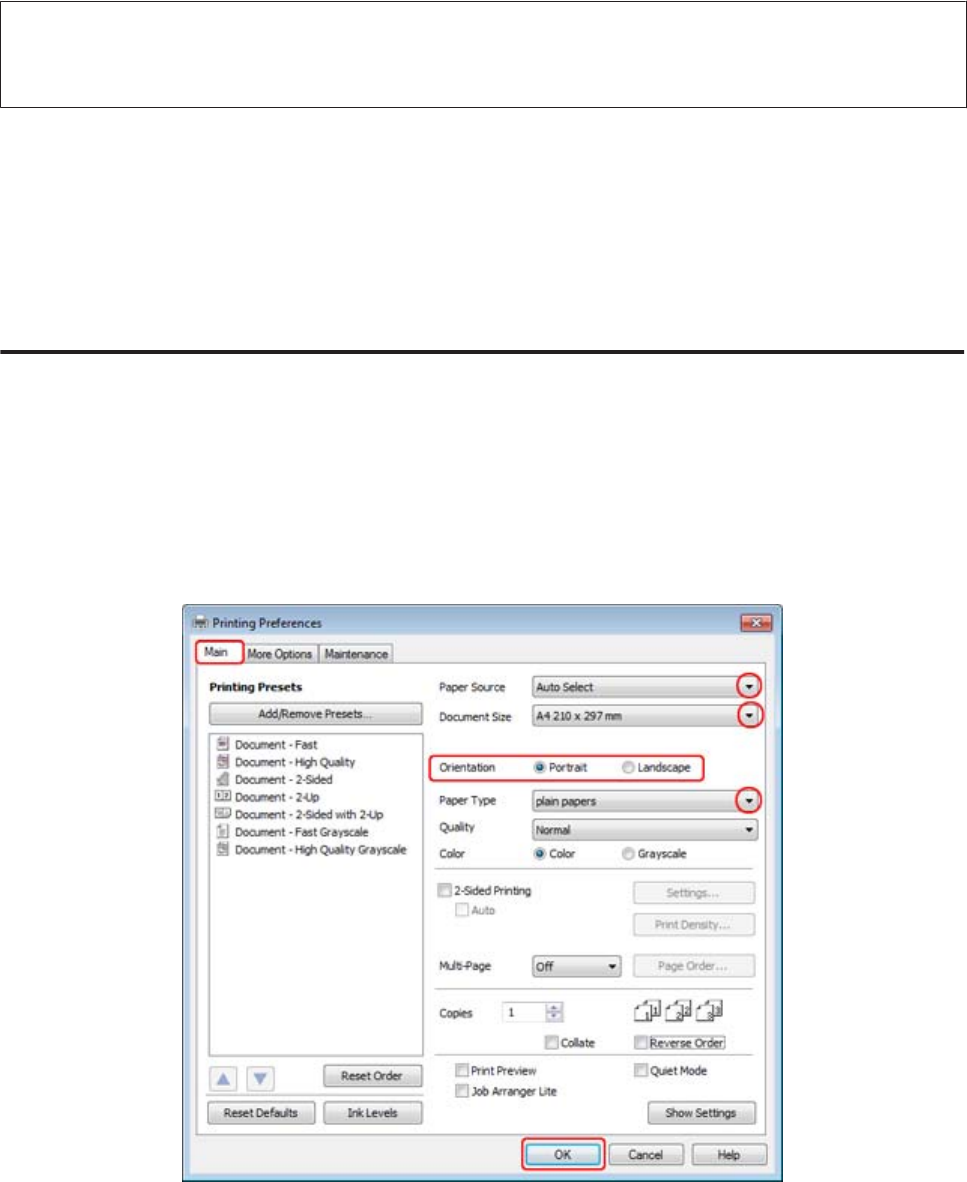Viewport: 967px width, 1182px height.
Task: Select 'Document - Fast' preset text
Action: (276, 745)
